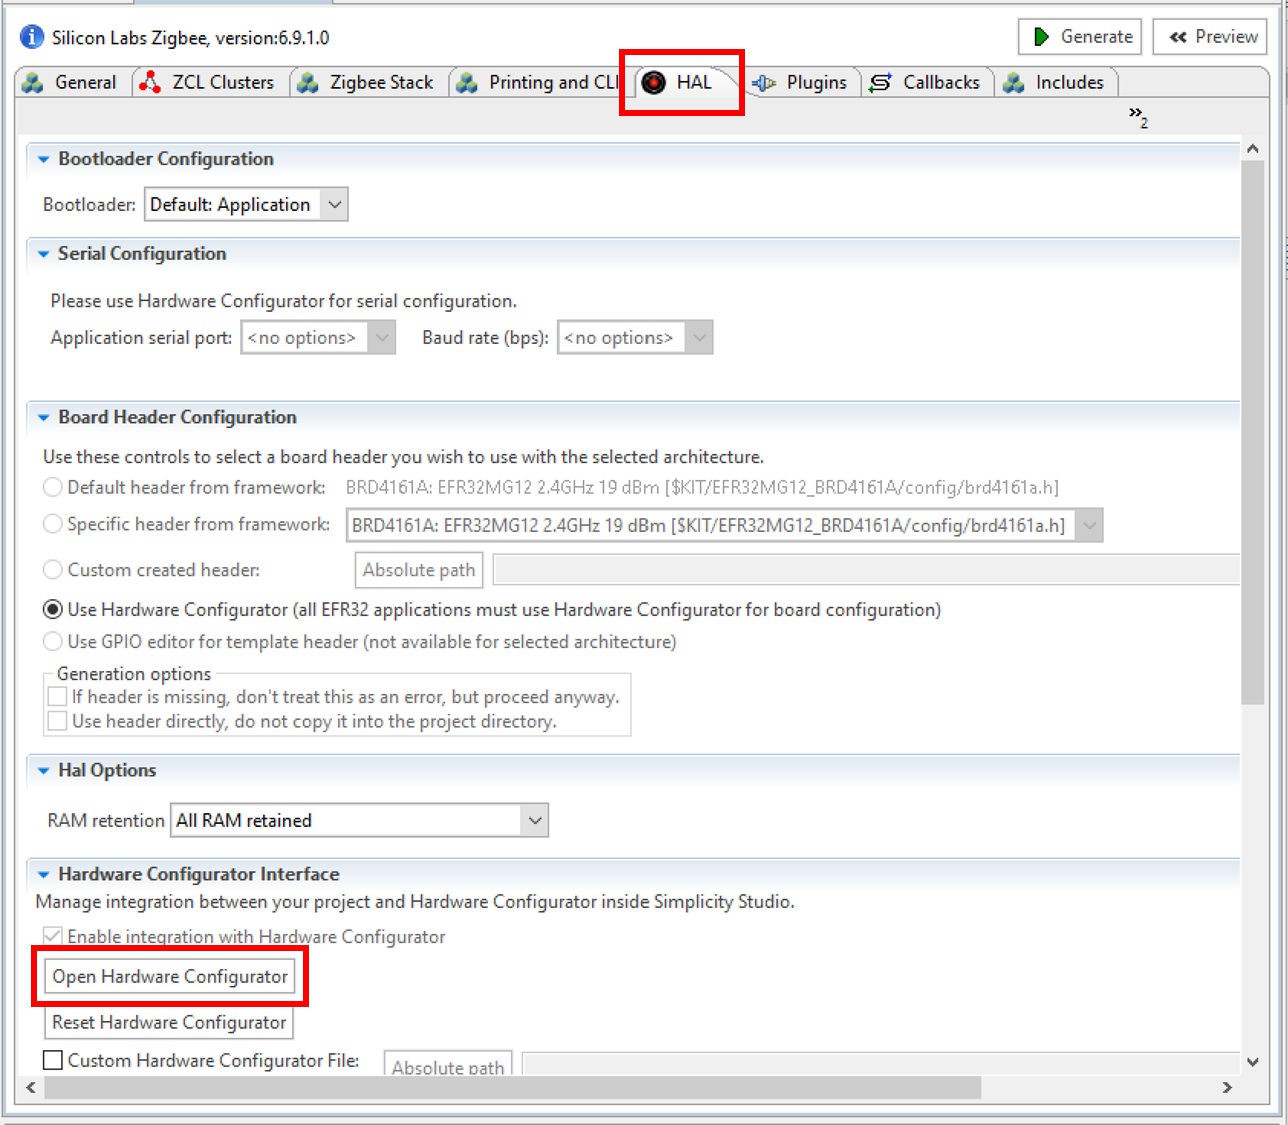This screenshot has height=1125, width=1288.
Task: Click the vertical scrollbar thumb
Action: pos(1253,432)
